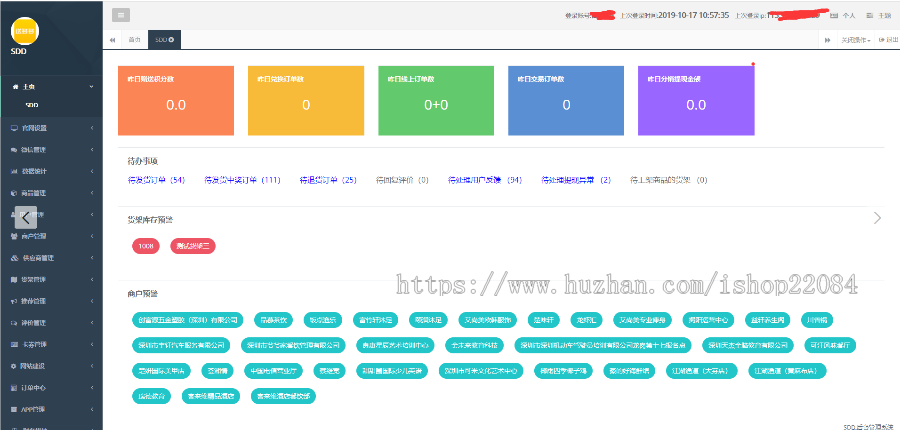
Task: Click the yellow 昨日兑换订单数 card
Action: pos(306,100)
